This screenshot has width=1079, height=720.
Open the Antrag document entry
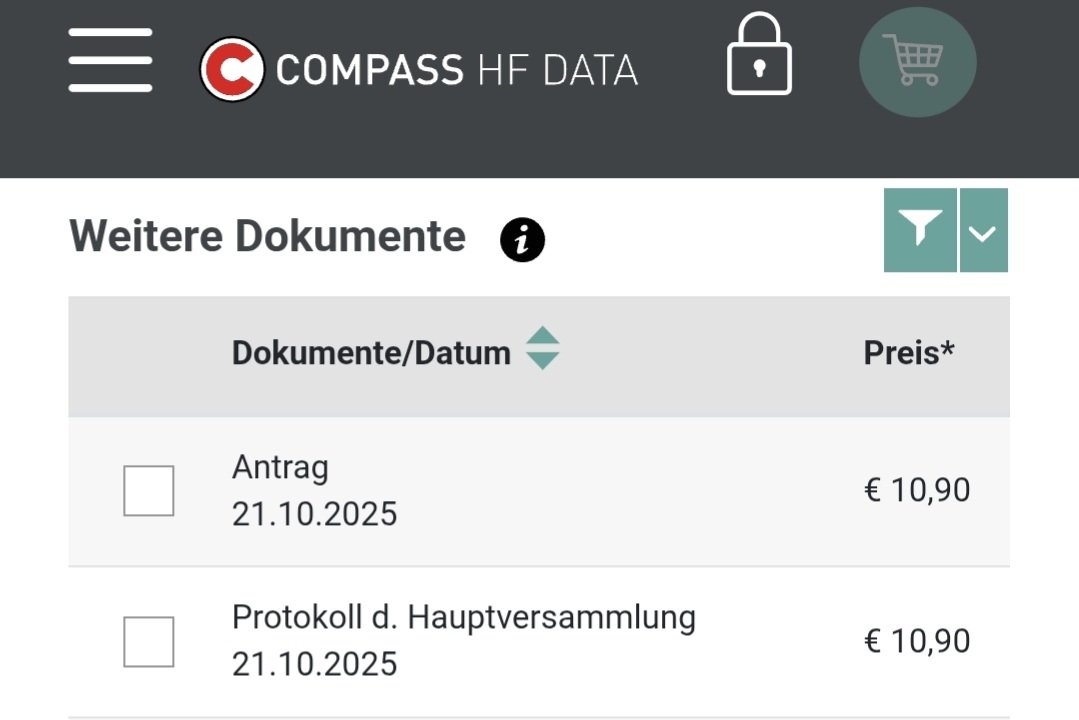click(280, 467)
